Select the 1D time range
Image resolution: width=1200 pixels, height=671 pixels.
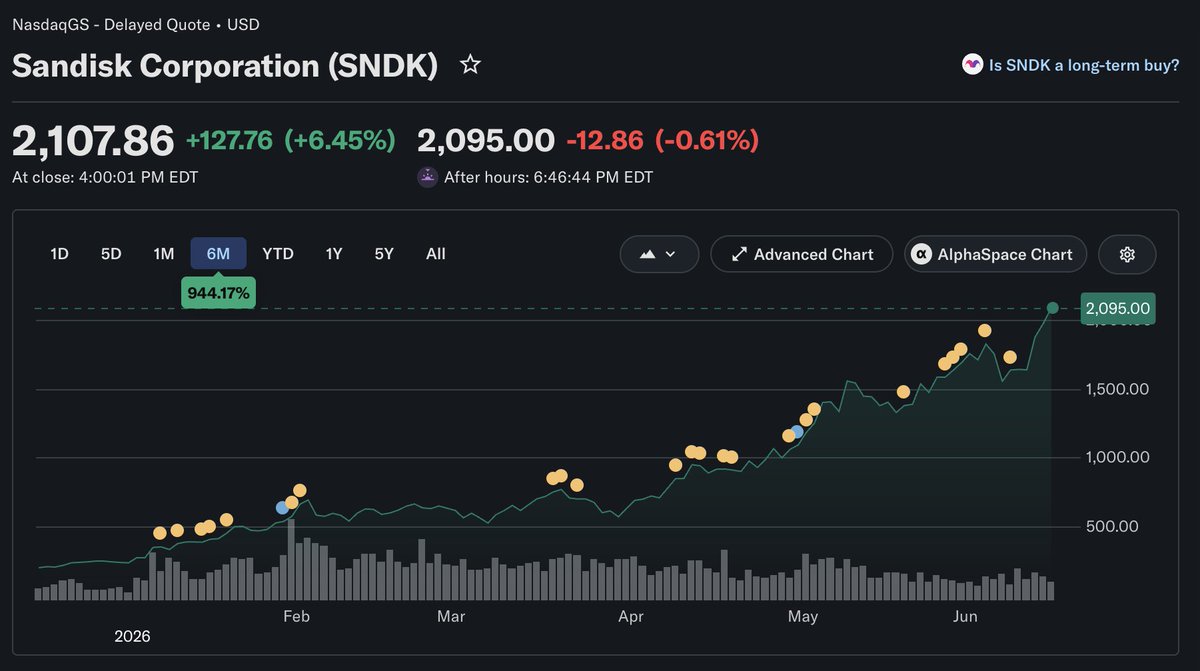pyautogui.click(x=60, y=254)
